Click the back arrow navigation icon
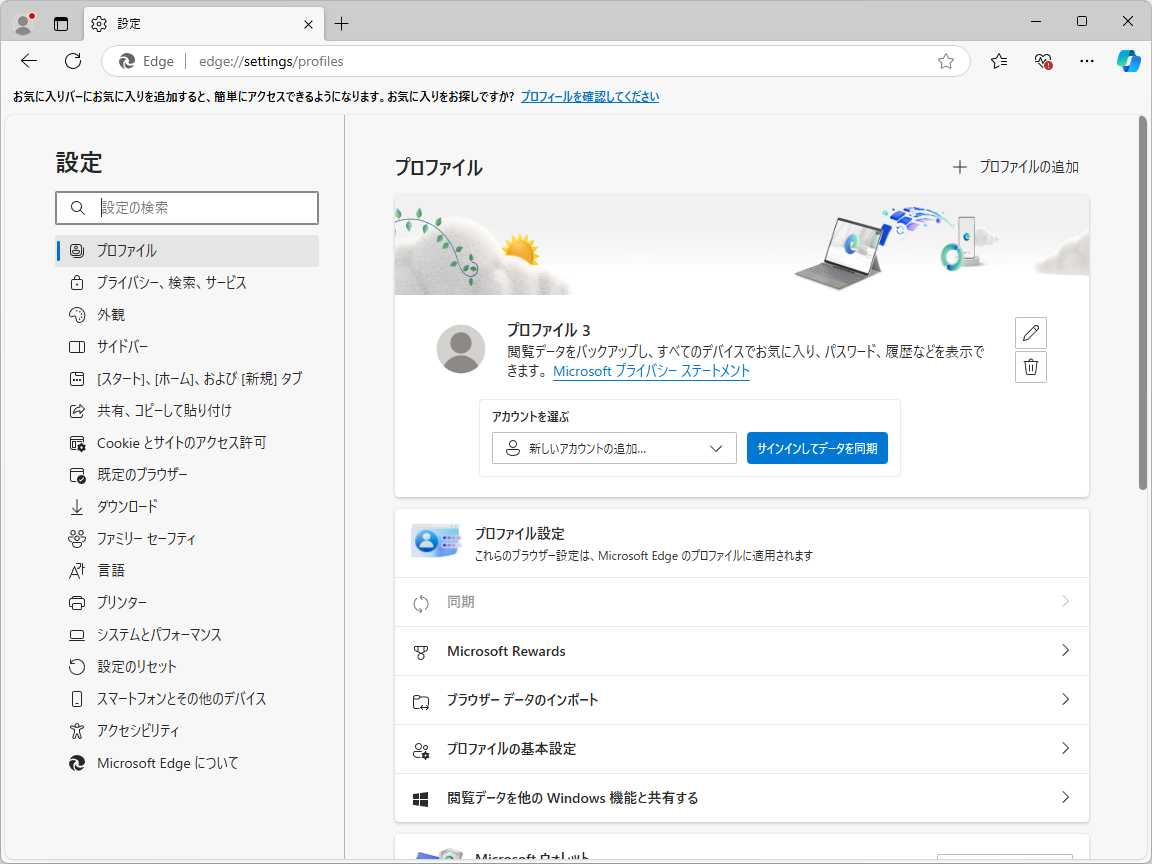 click(x=28, y=61)
